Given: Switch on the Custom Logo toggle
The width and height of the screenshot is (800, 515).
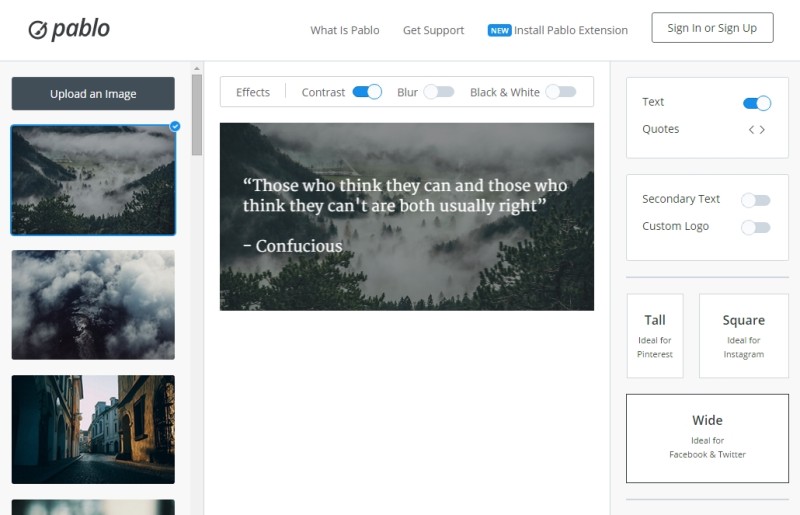Looking at the screenshot, I should 755,227.
